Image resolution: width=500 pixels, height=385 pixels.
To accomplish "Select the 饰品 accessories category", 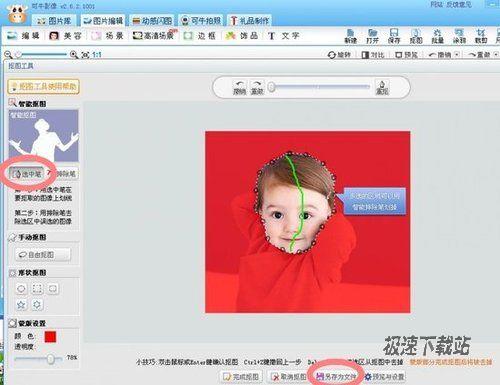I will (242, 36).
